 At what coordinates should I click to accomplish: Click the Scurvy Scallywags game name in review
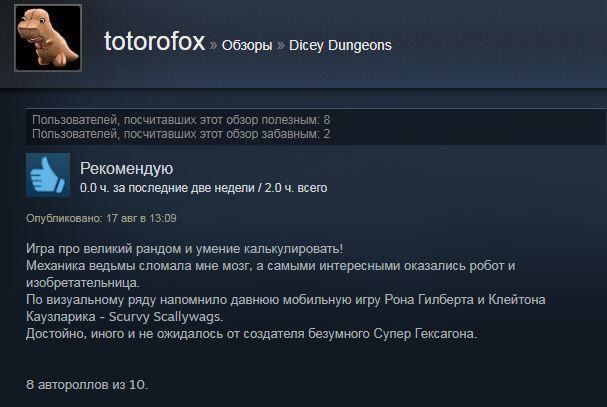tap(166, 317)
